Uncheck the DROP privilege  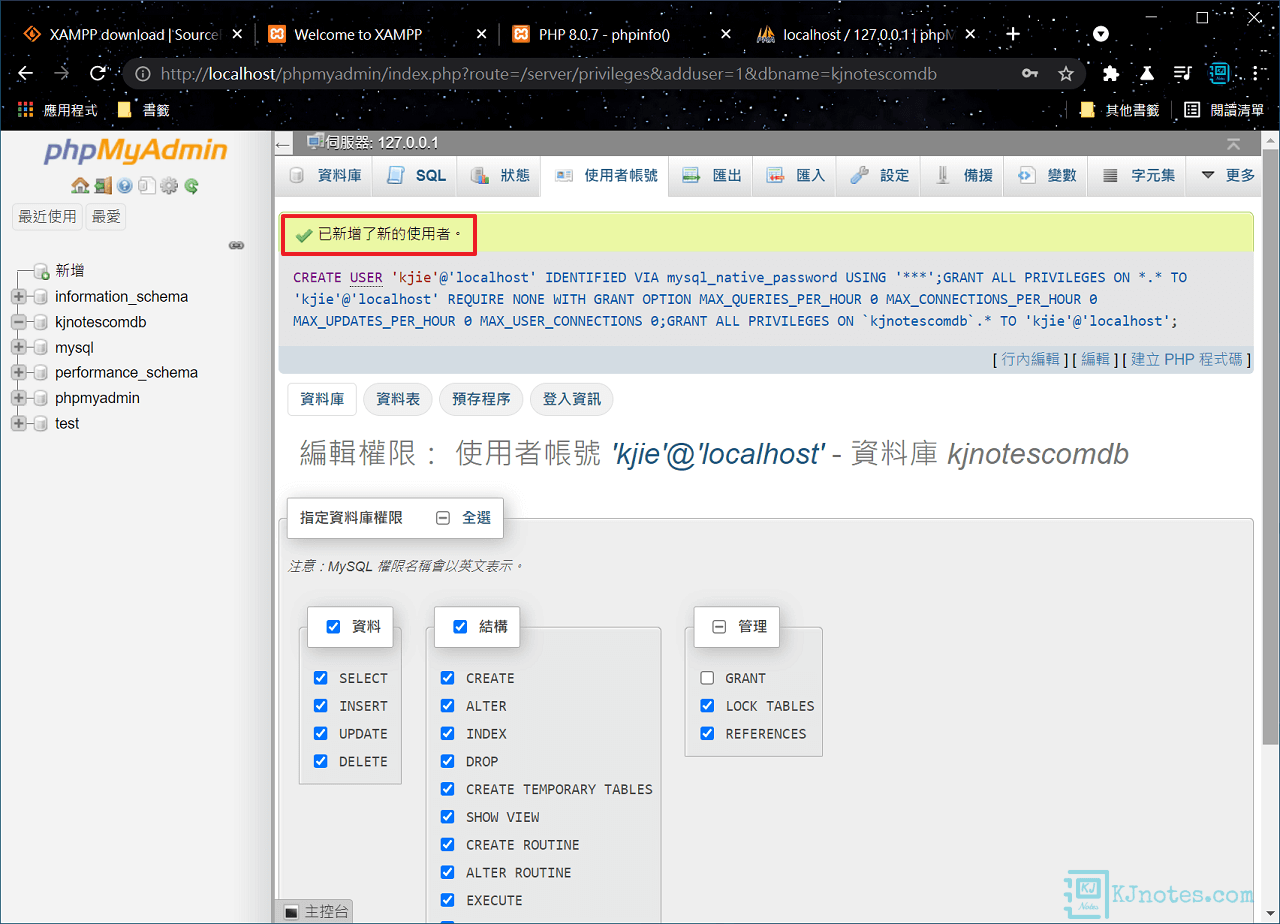pos(448,761)
